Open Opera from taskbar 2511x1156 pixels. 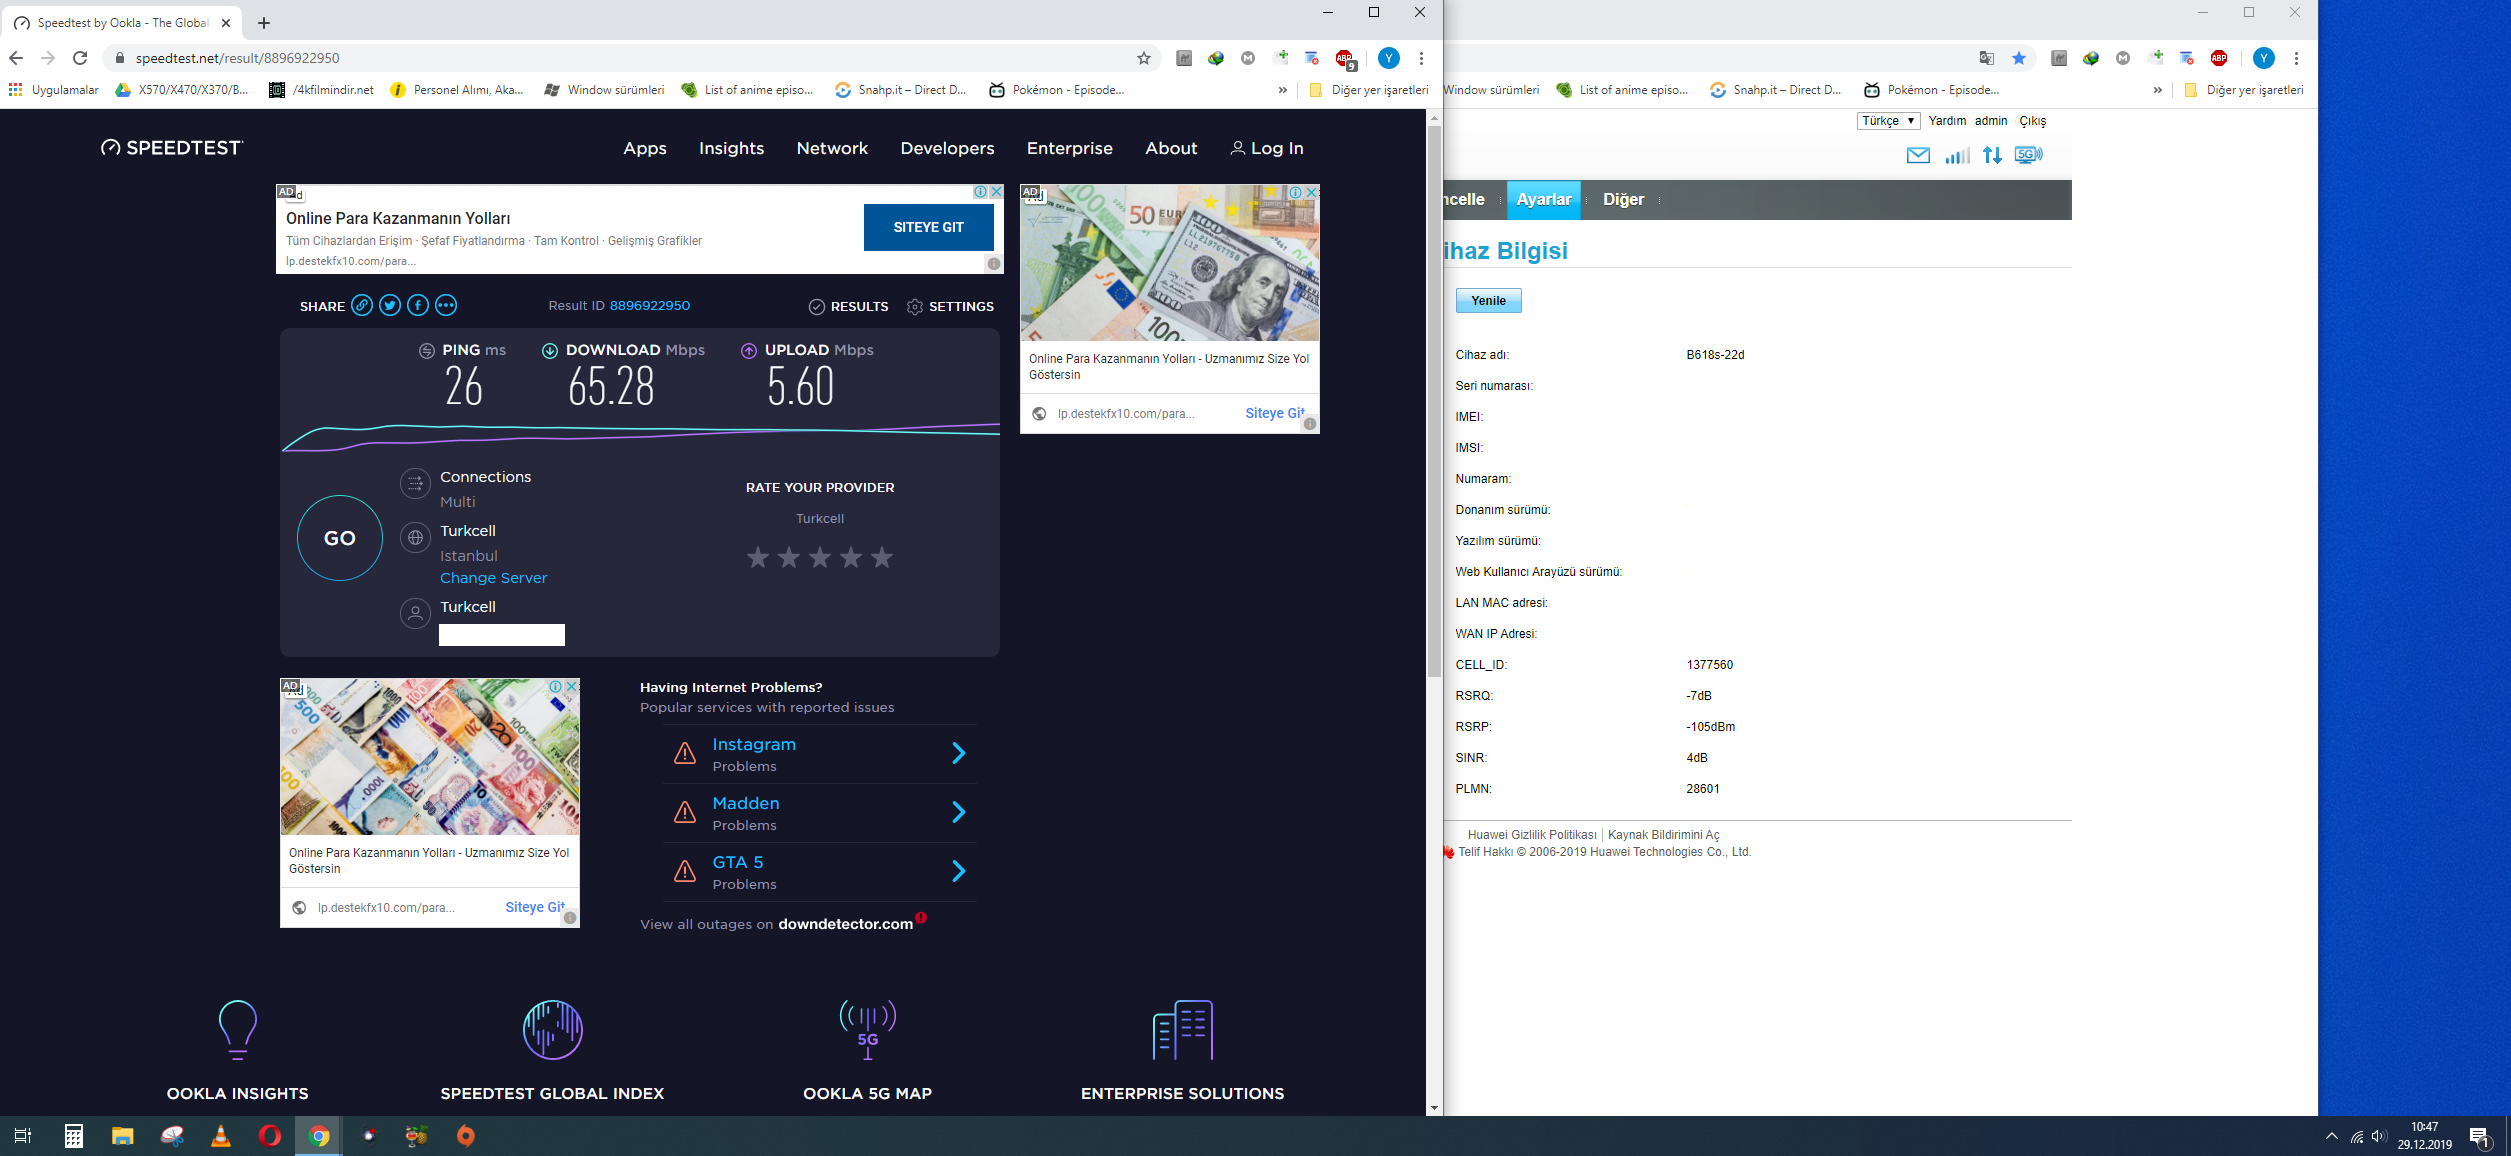click(x=270, y=1136)
